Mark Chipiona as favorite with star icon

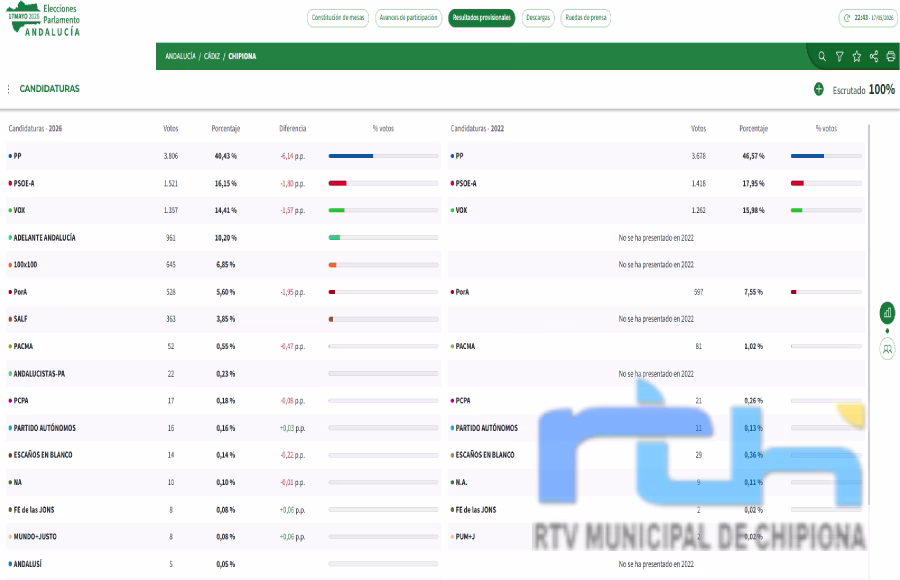(857, 56)
